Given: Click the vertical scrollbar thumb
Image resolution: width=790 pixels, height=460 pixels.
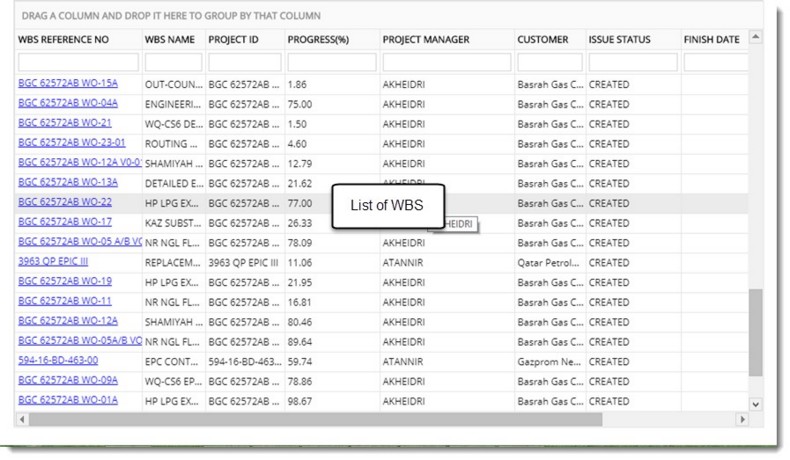Looking at the screenshot, I should 756,340.
